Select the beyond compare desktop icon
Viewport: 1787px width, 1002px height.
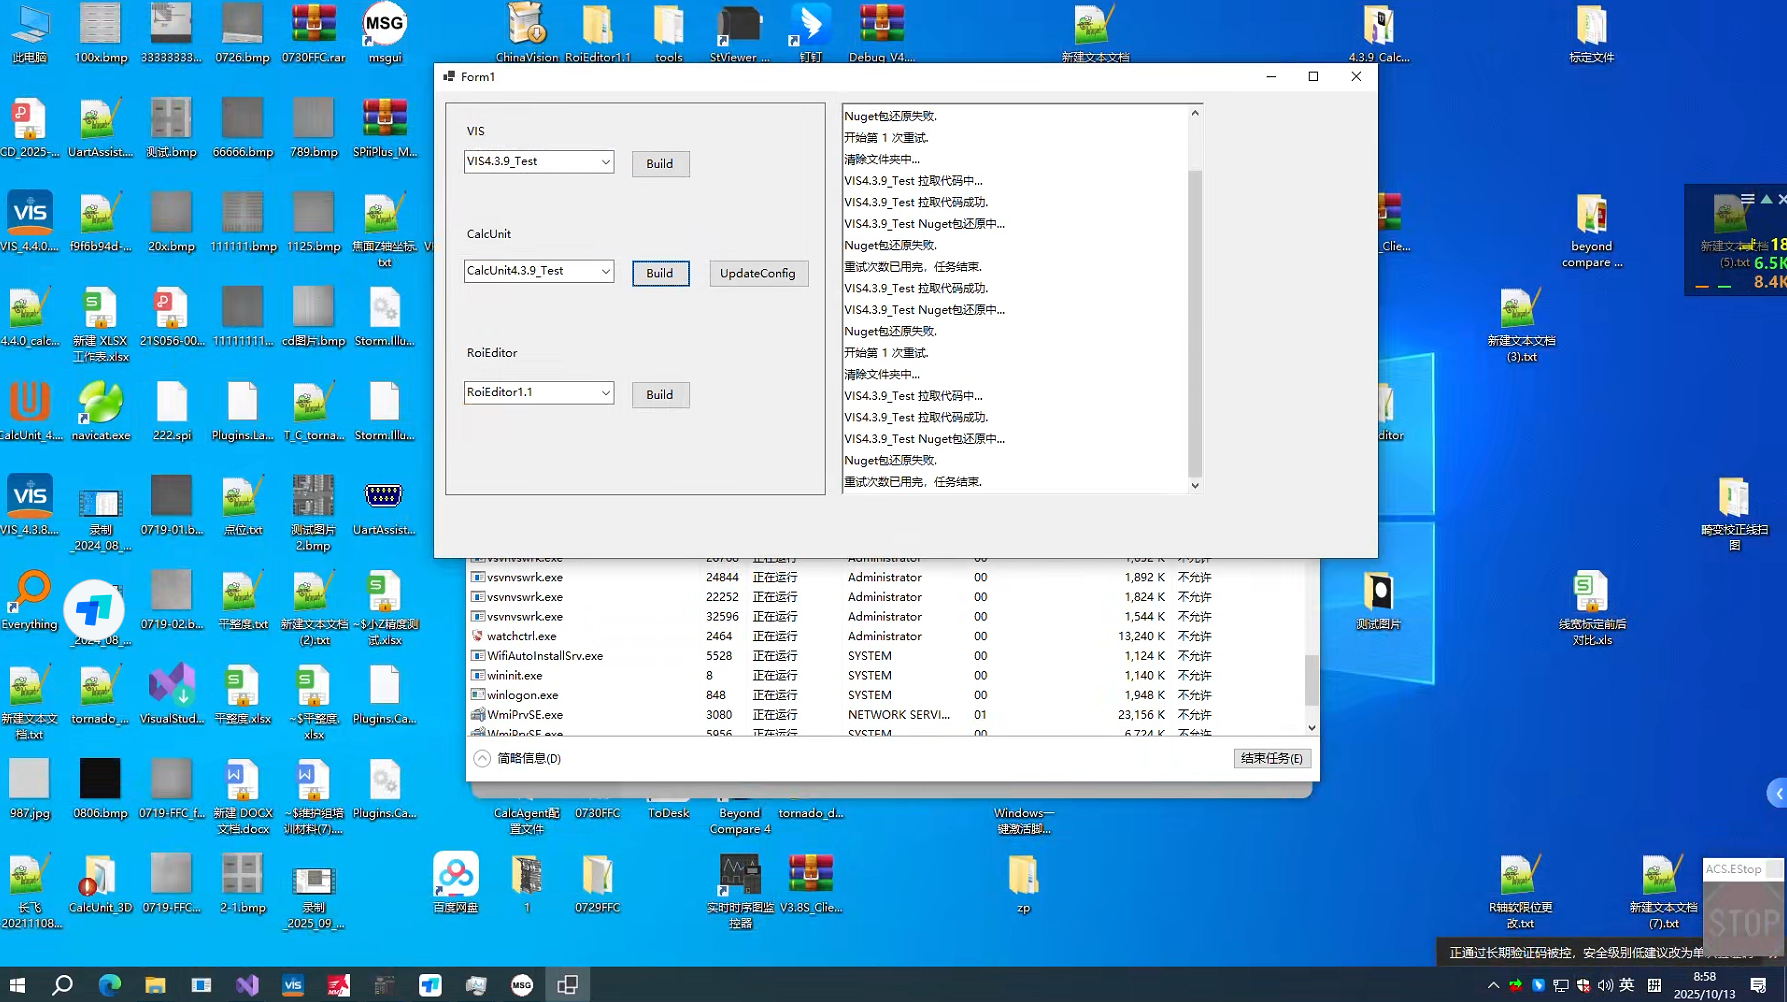[x=1591, y=230]
